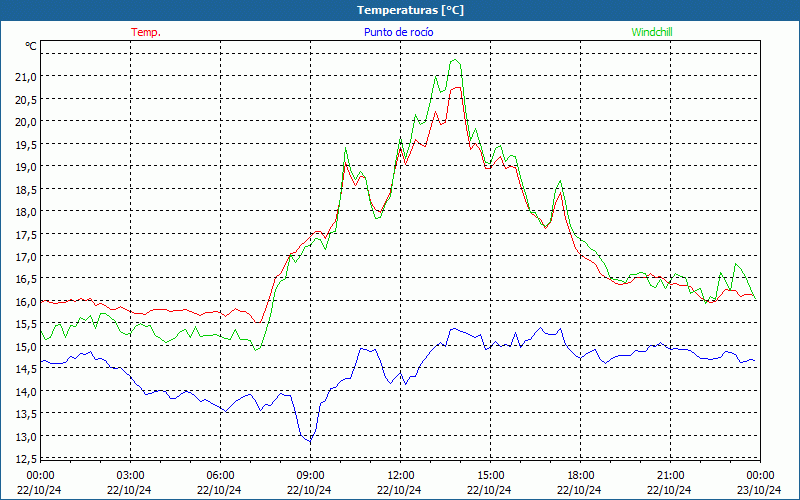Click the 06:00 time axis label
Viewport: 800px width, 500px height.
(x=220, y=475)
